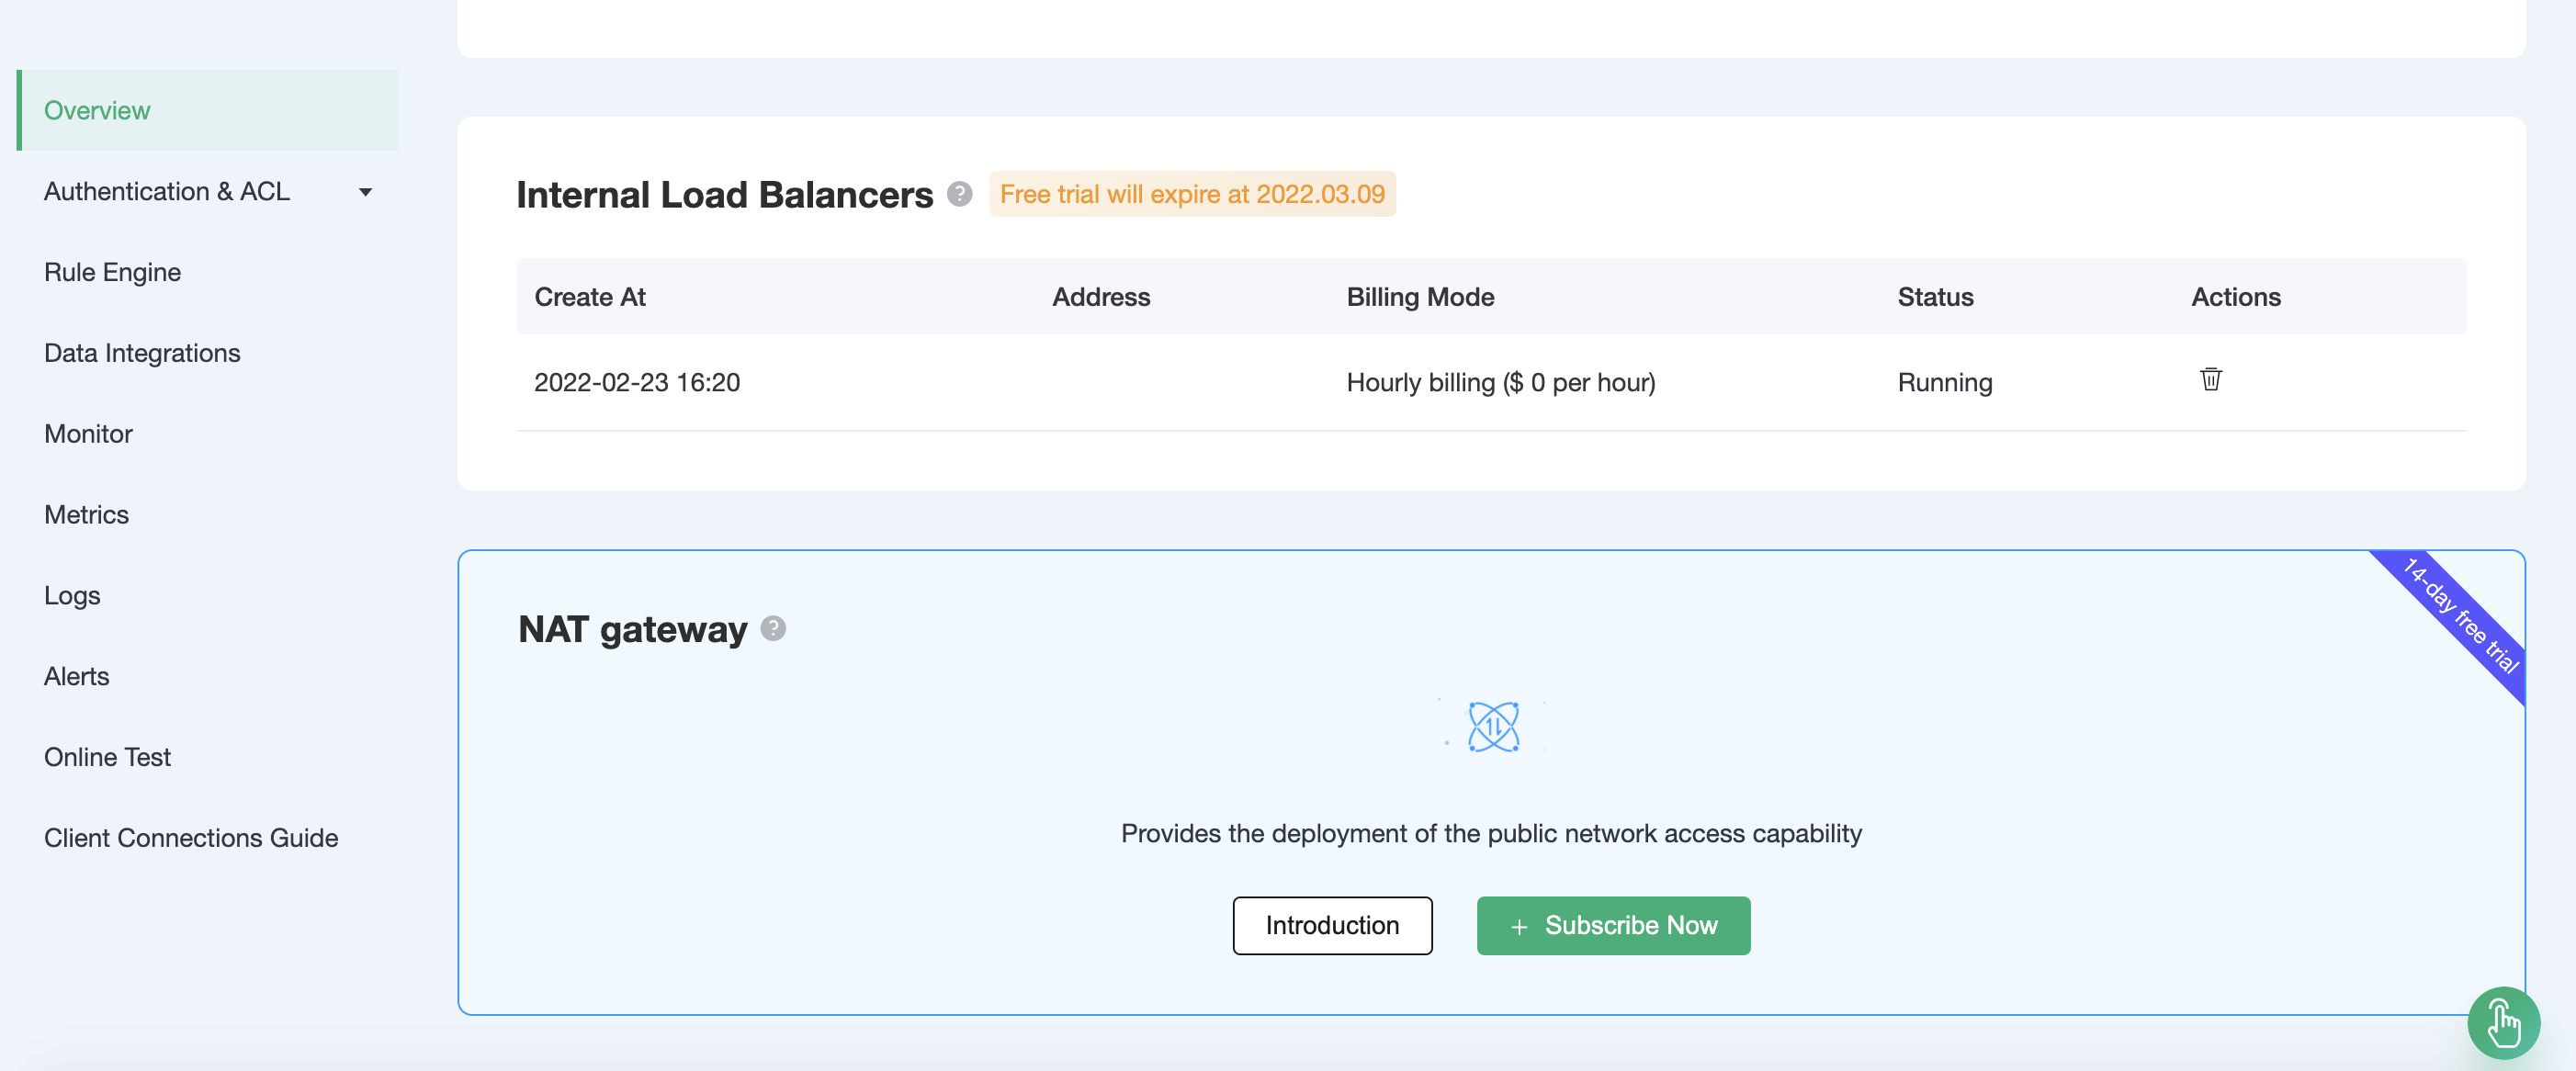Open Online Test tool
The height and width of the screenshot is (1071, 2576).
(107, 757)
